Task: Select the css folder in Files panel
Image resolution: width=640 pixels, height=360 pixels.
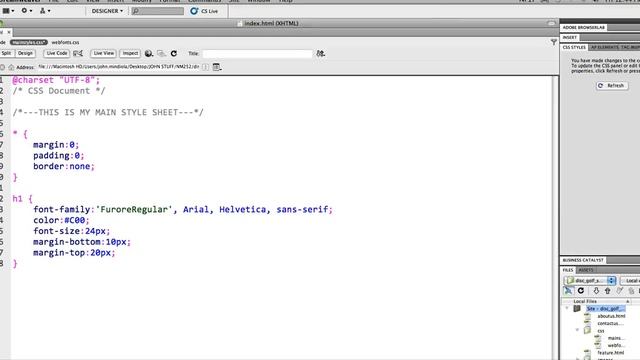Action: tap(601, 331)
